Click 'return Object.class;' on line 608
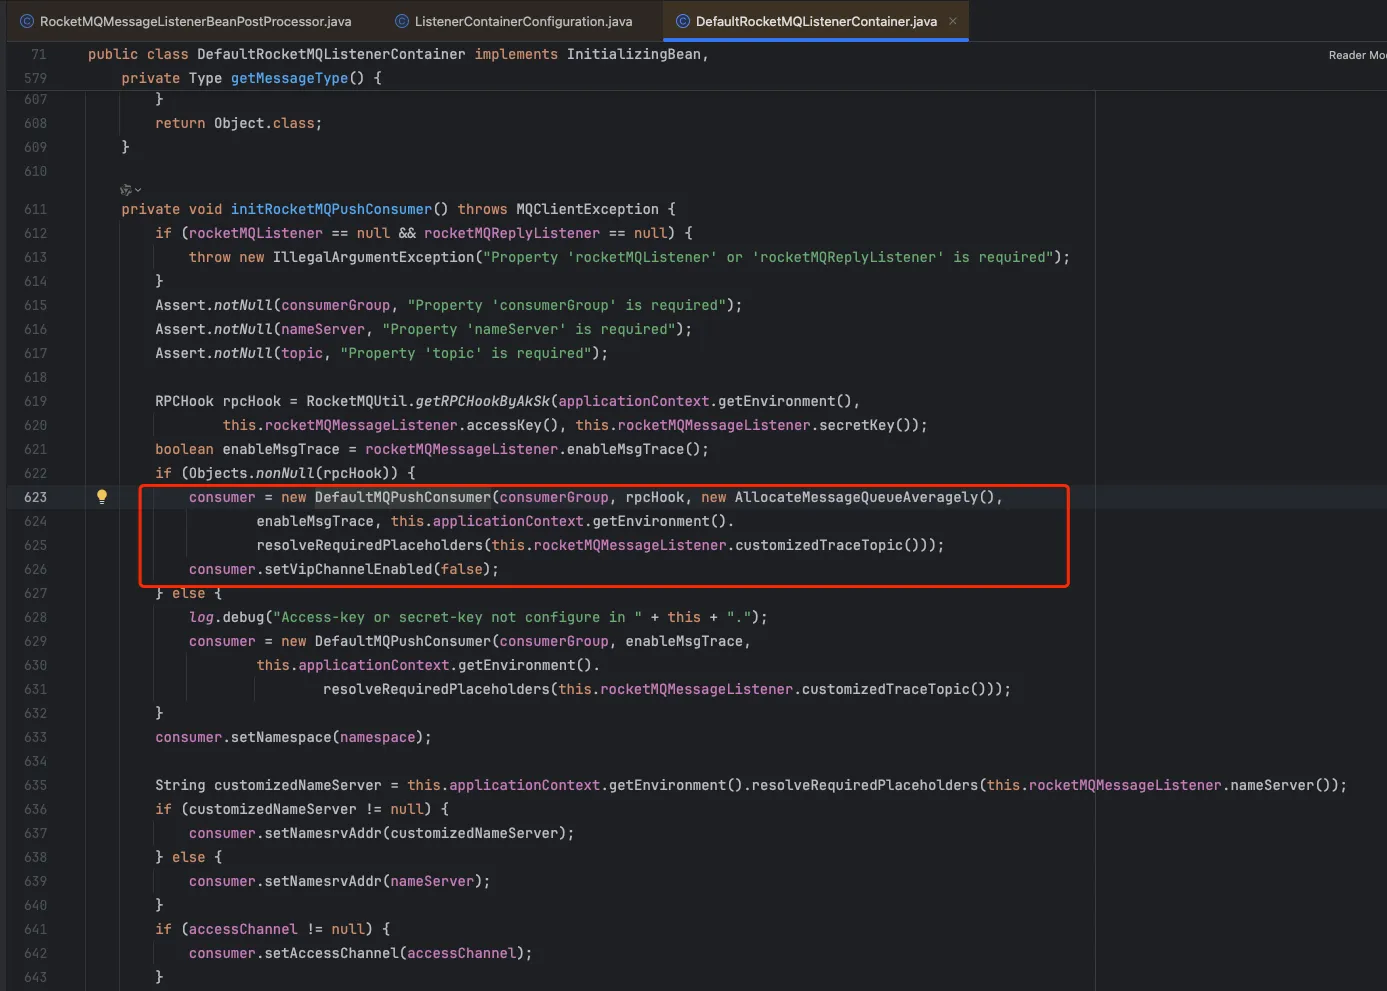The image size is (1387, 991). click(238, 123)
